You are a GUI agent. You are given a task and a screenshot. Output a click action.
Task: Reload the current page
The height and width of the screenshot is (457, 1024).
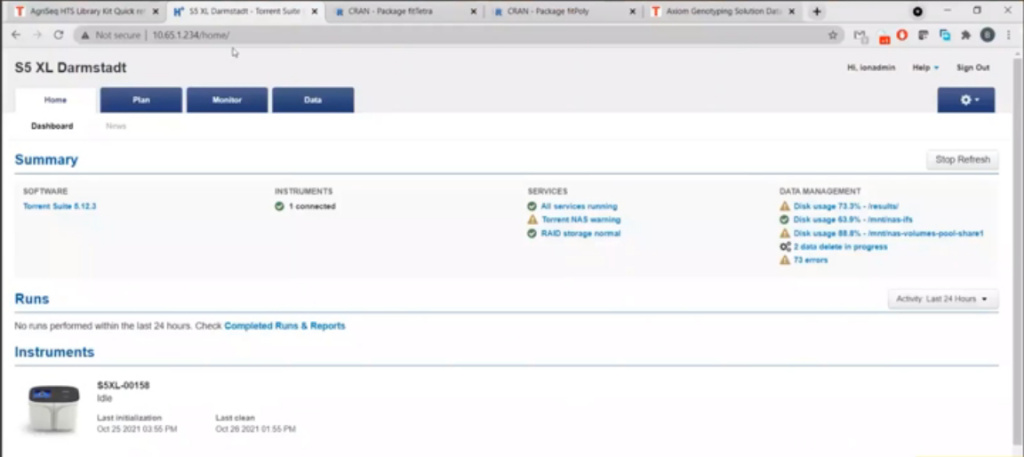(x=58, y=35)
